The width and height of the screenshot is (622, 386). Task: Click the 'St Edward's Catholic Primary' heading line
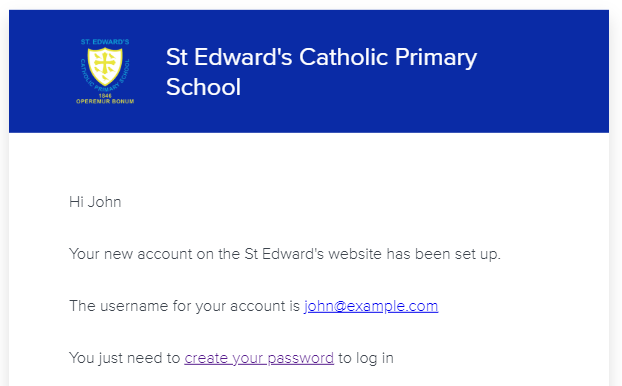pyautogui.click(x=321, y=58)
